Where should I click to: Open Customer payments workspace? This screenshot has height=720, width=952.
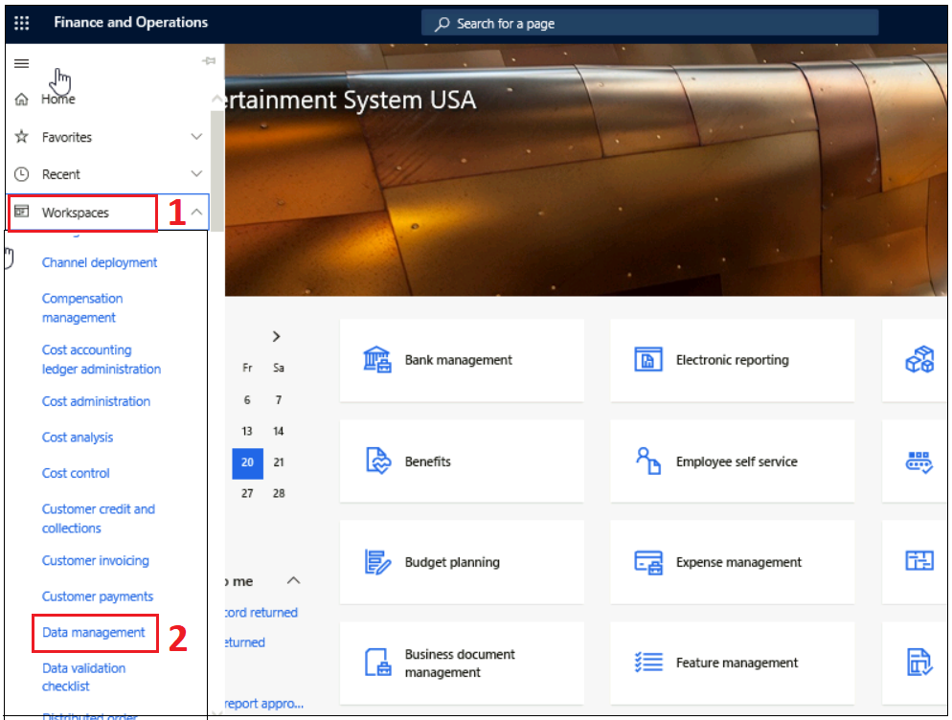point(97,596)
